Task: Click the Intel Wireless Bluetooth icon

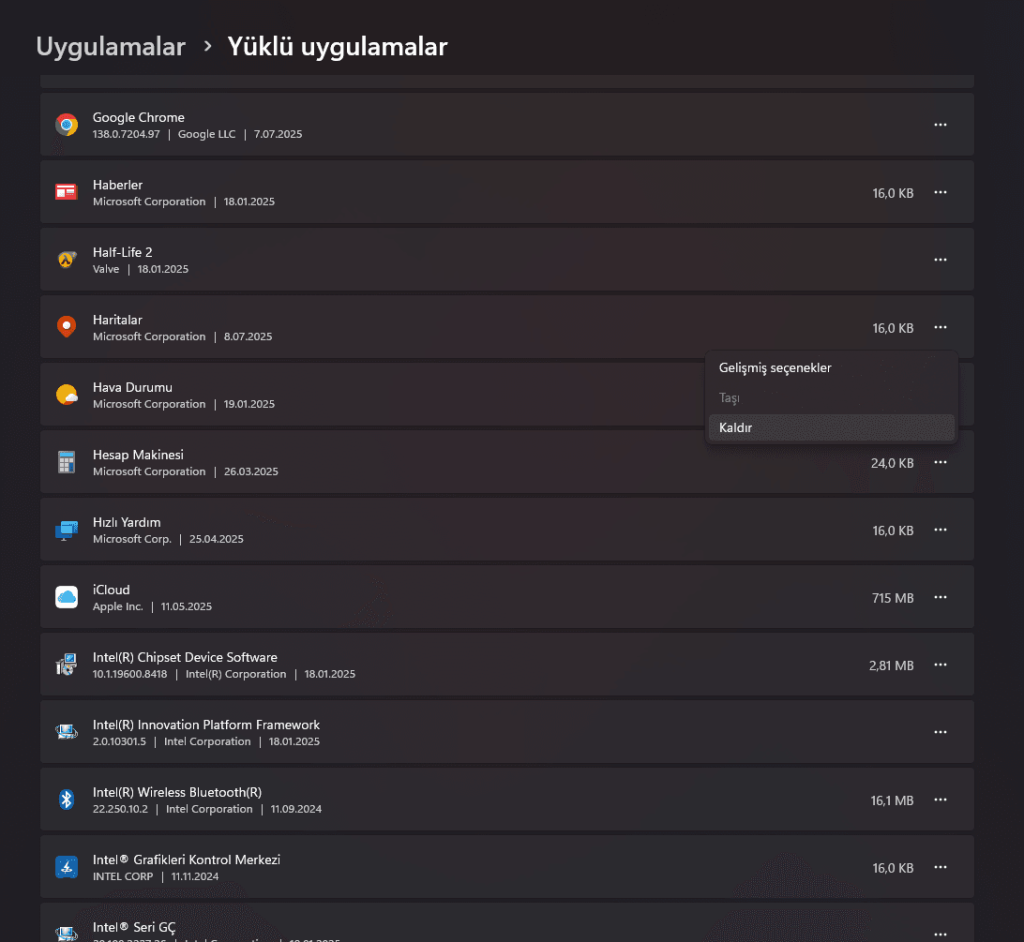Action: click(x=67, y=800)
